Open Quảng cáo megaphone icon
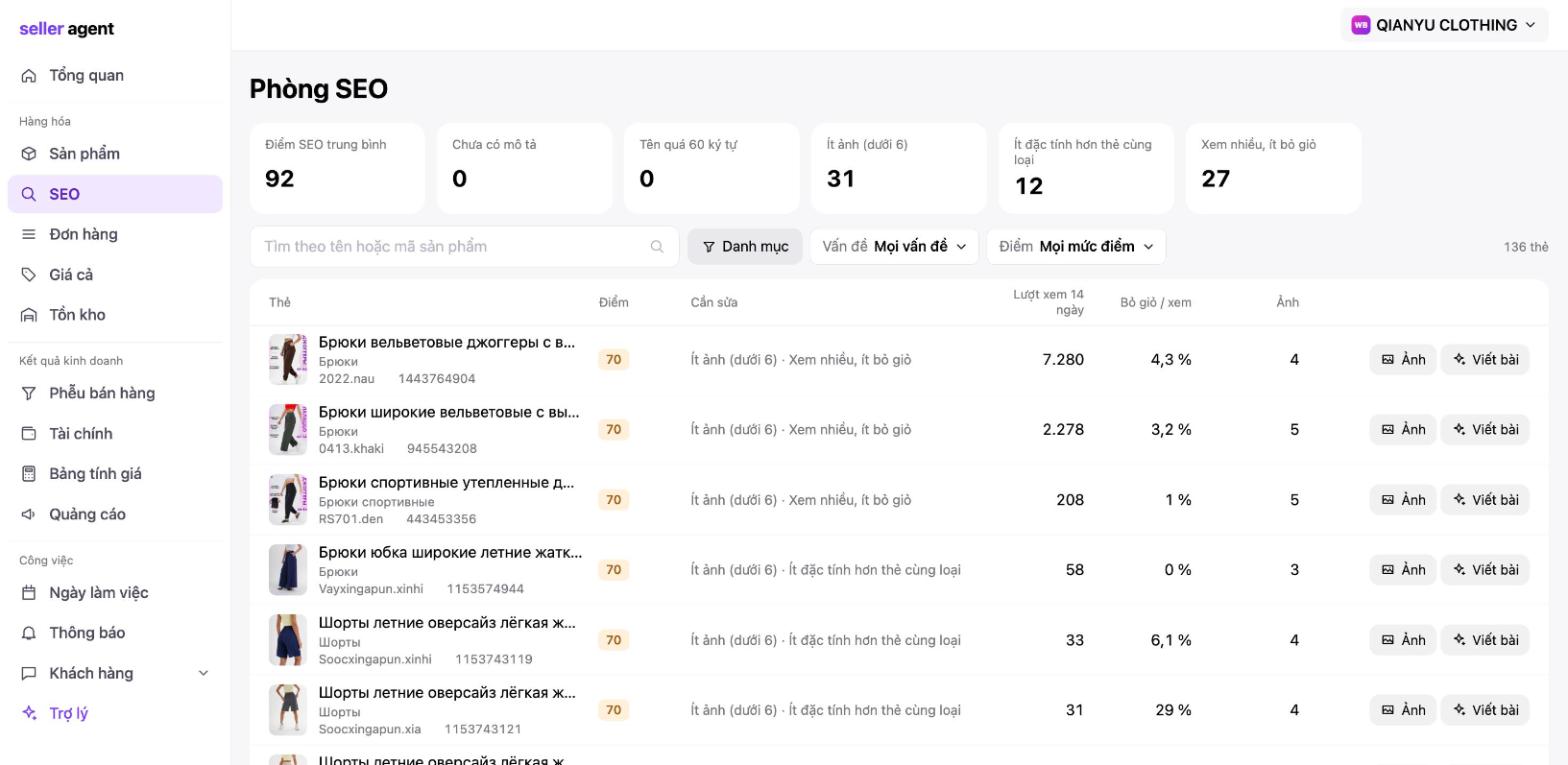This screenshot has height=765, width=1568. pyautogui.click(x=29, y=514)
